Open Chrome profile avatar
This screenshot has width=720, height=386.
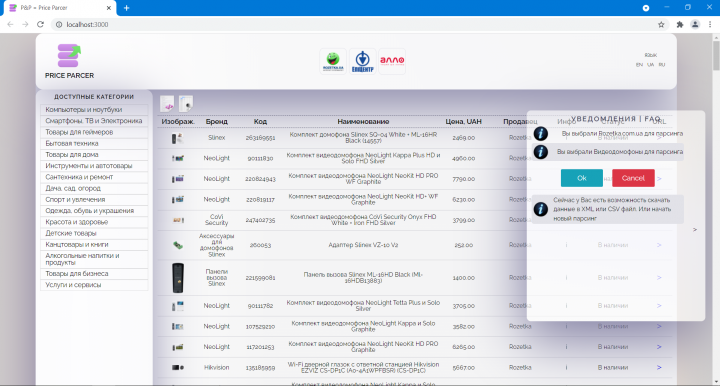(695, 24)
